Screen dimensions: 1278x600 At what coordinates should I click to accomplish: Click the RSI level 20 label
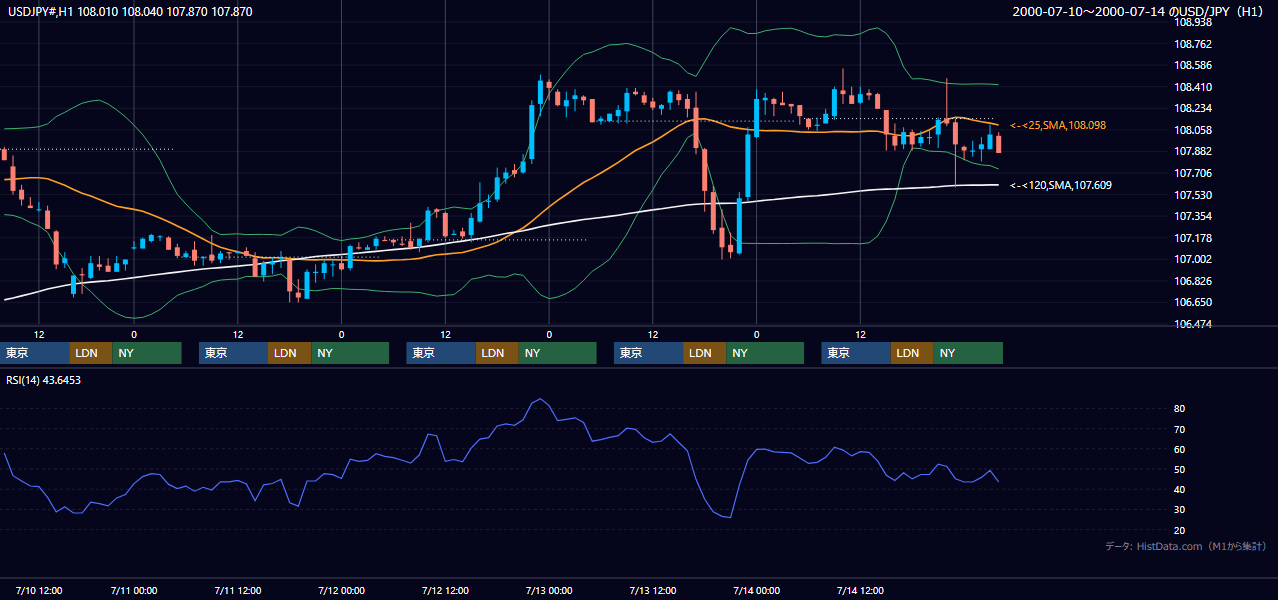[1180, 530]
